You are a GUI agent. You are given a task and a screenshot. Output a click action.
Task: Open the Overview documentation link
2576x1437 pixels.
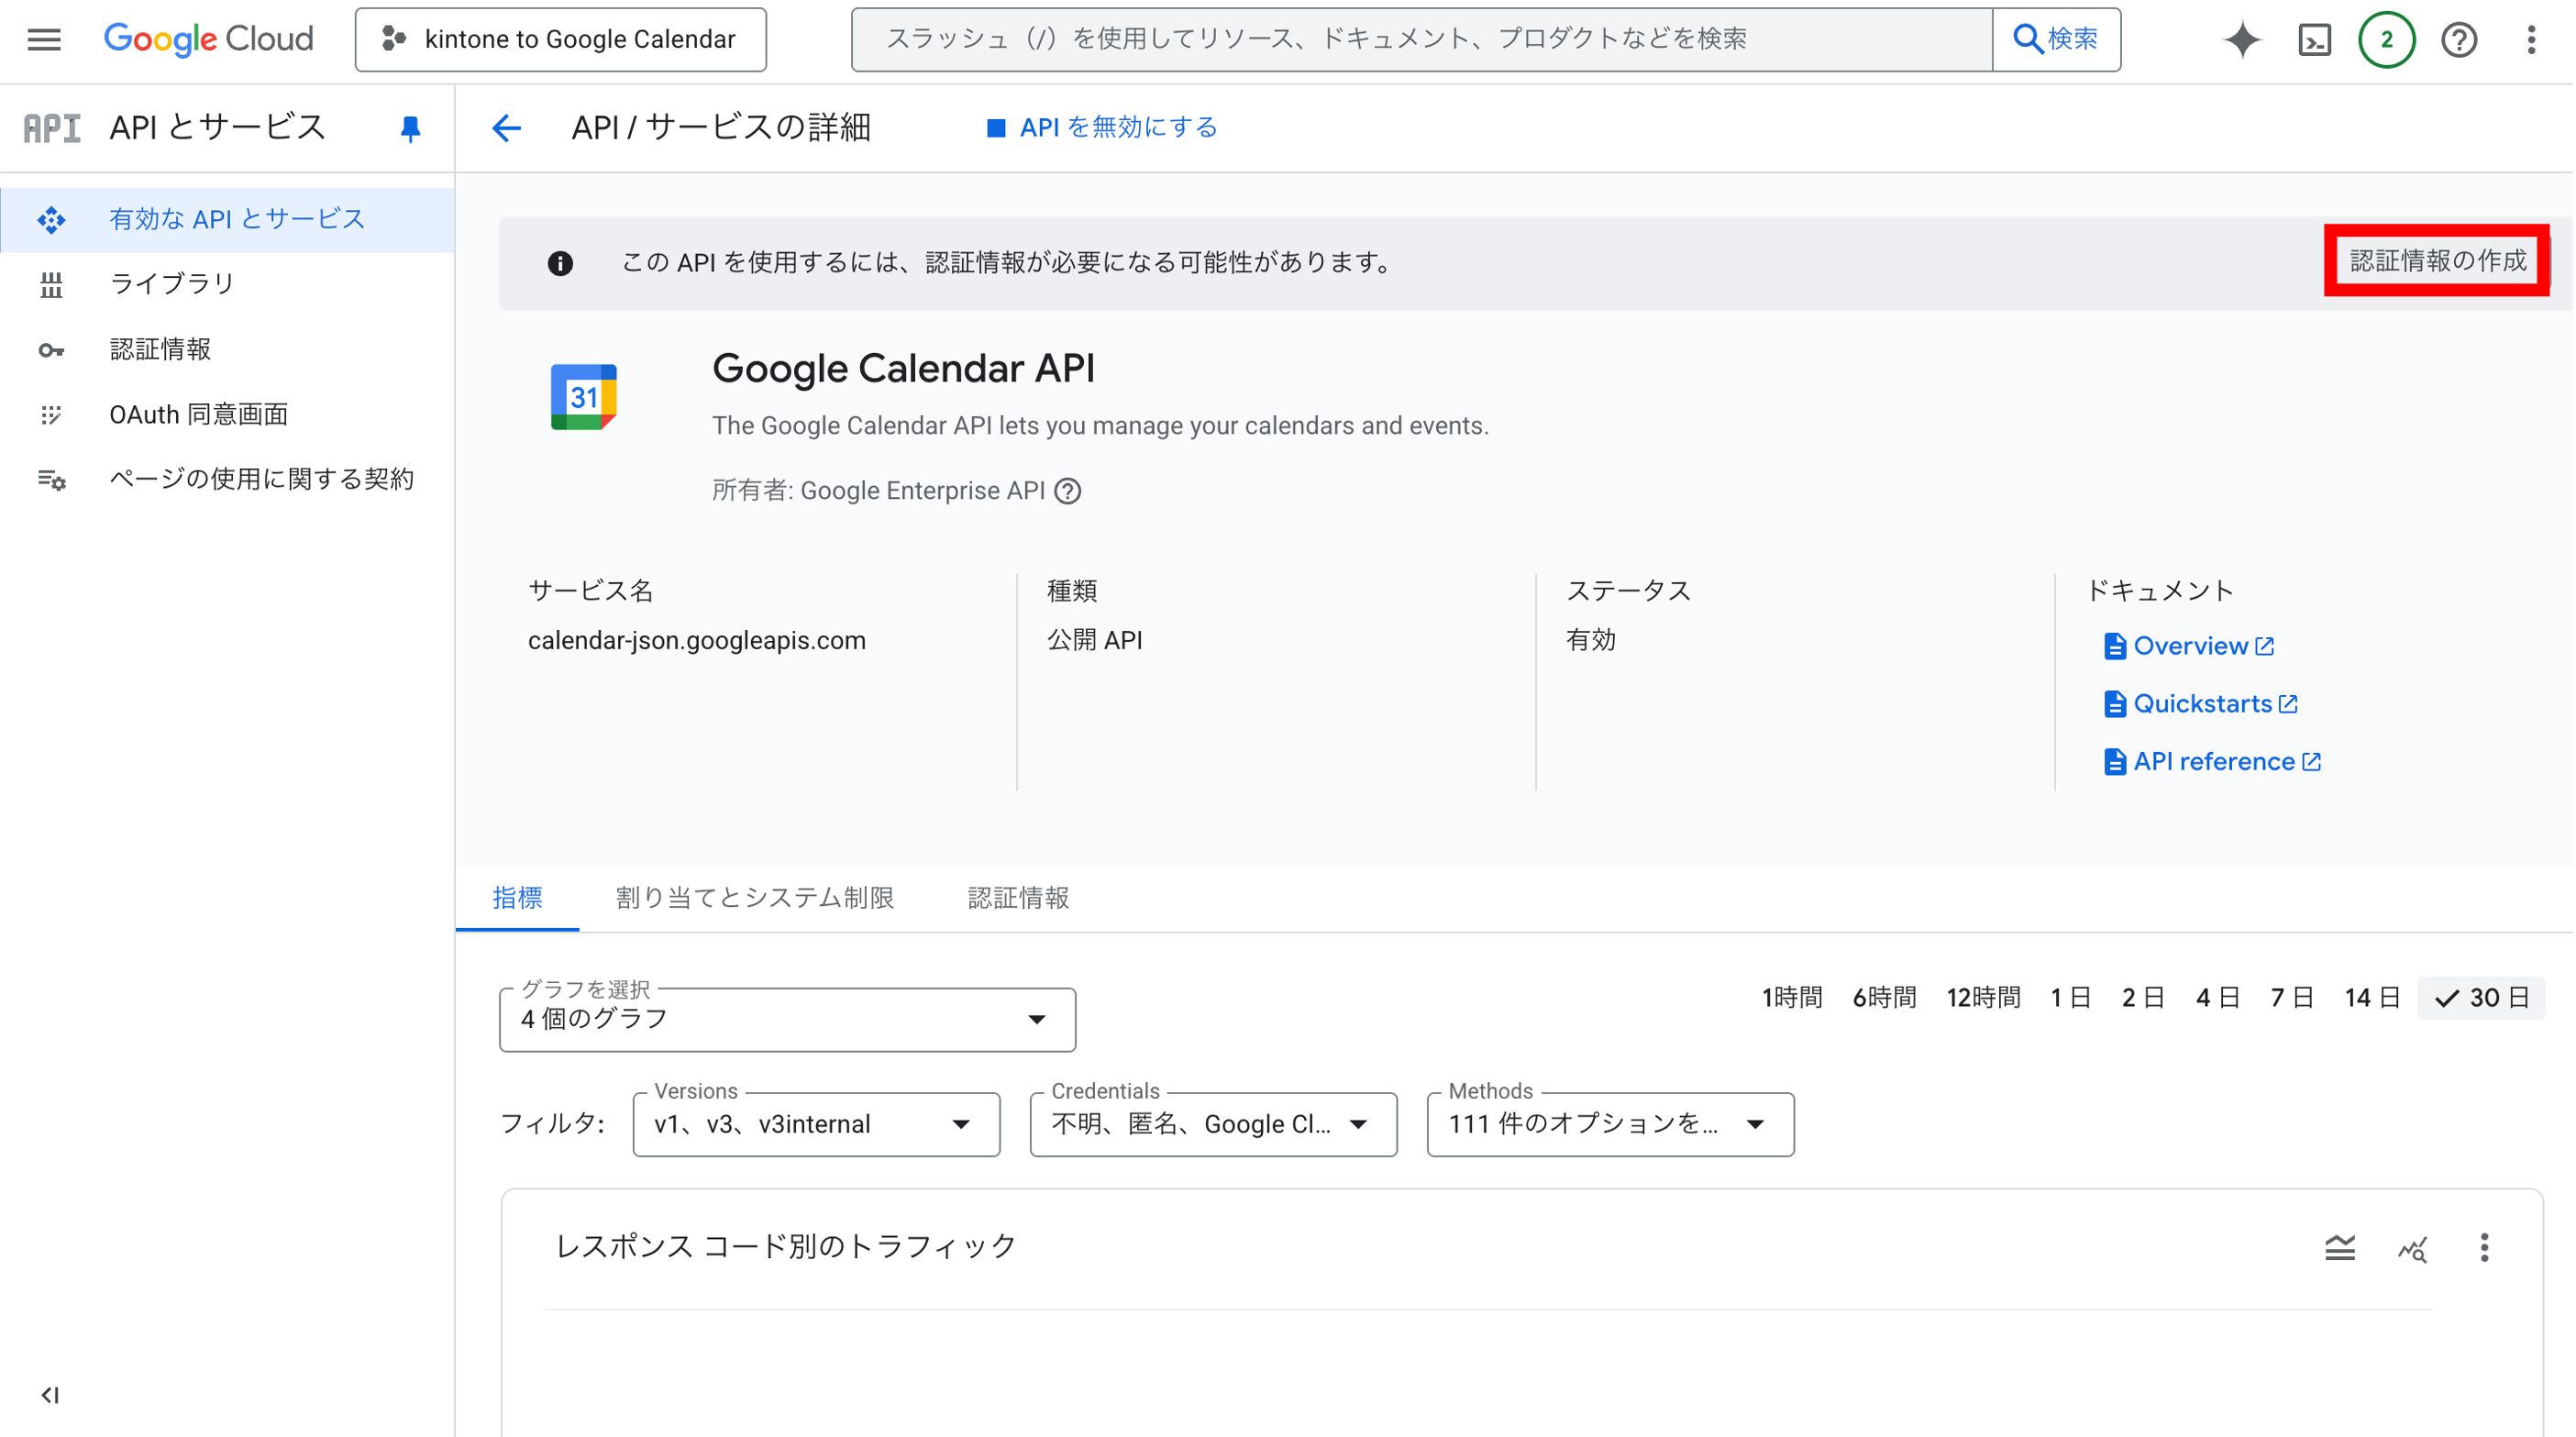click(2190, 647)
